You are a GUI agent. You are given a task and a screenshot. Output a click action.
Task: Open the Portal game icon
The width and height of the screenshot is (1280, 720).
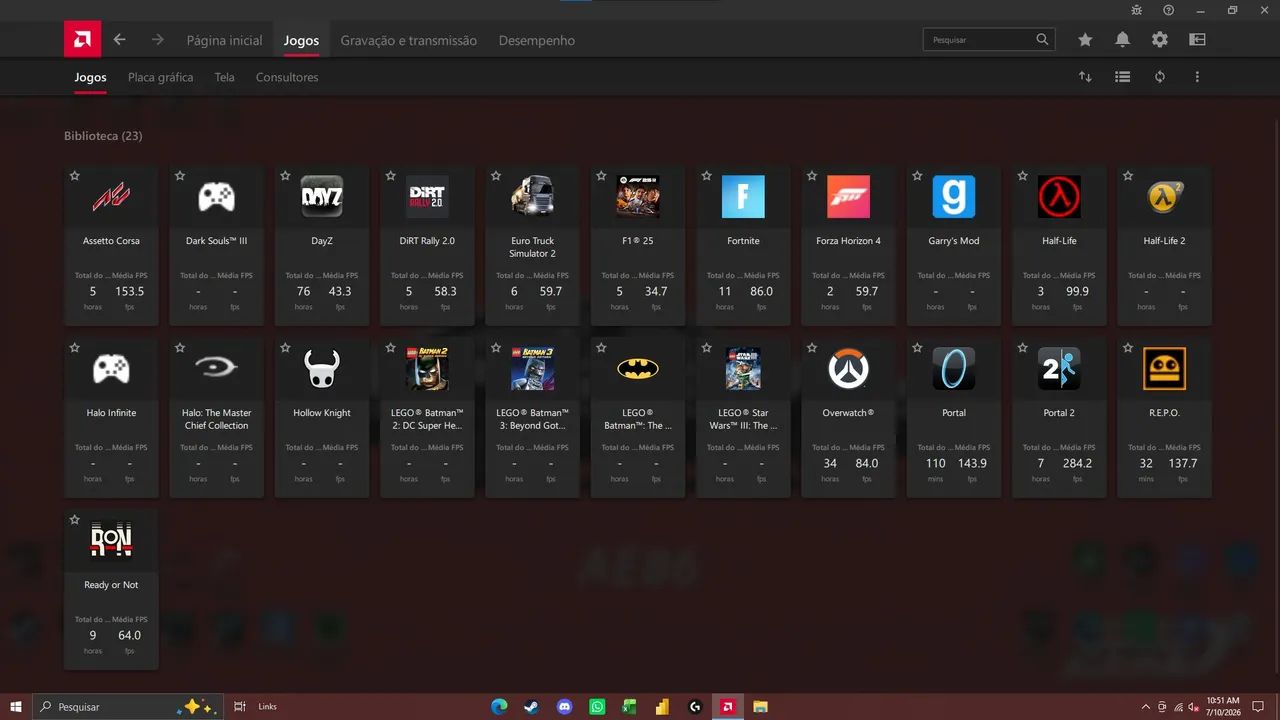point(954,369)
